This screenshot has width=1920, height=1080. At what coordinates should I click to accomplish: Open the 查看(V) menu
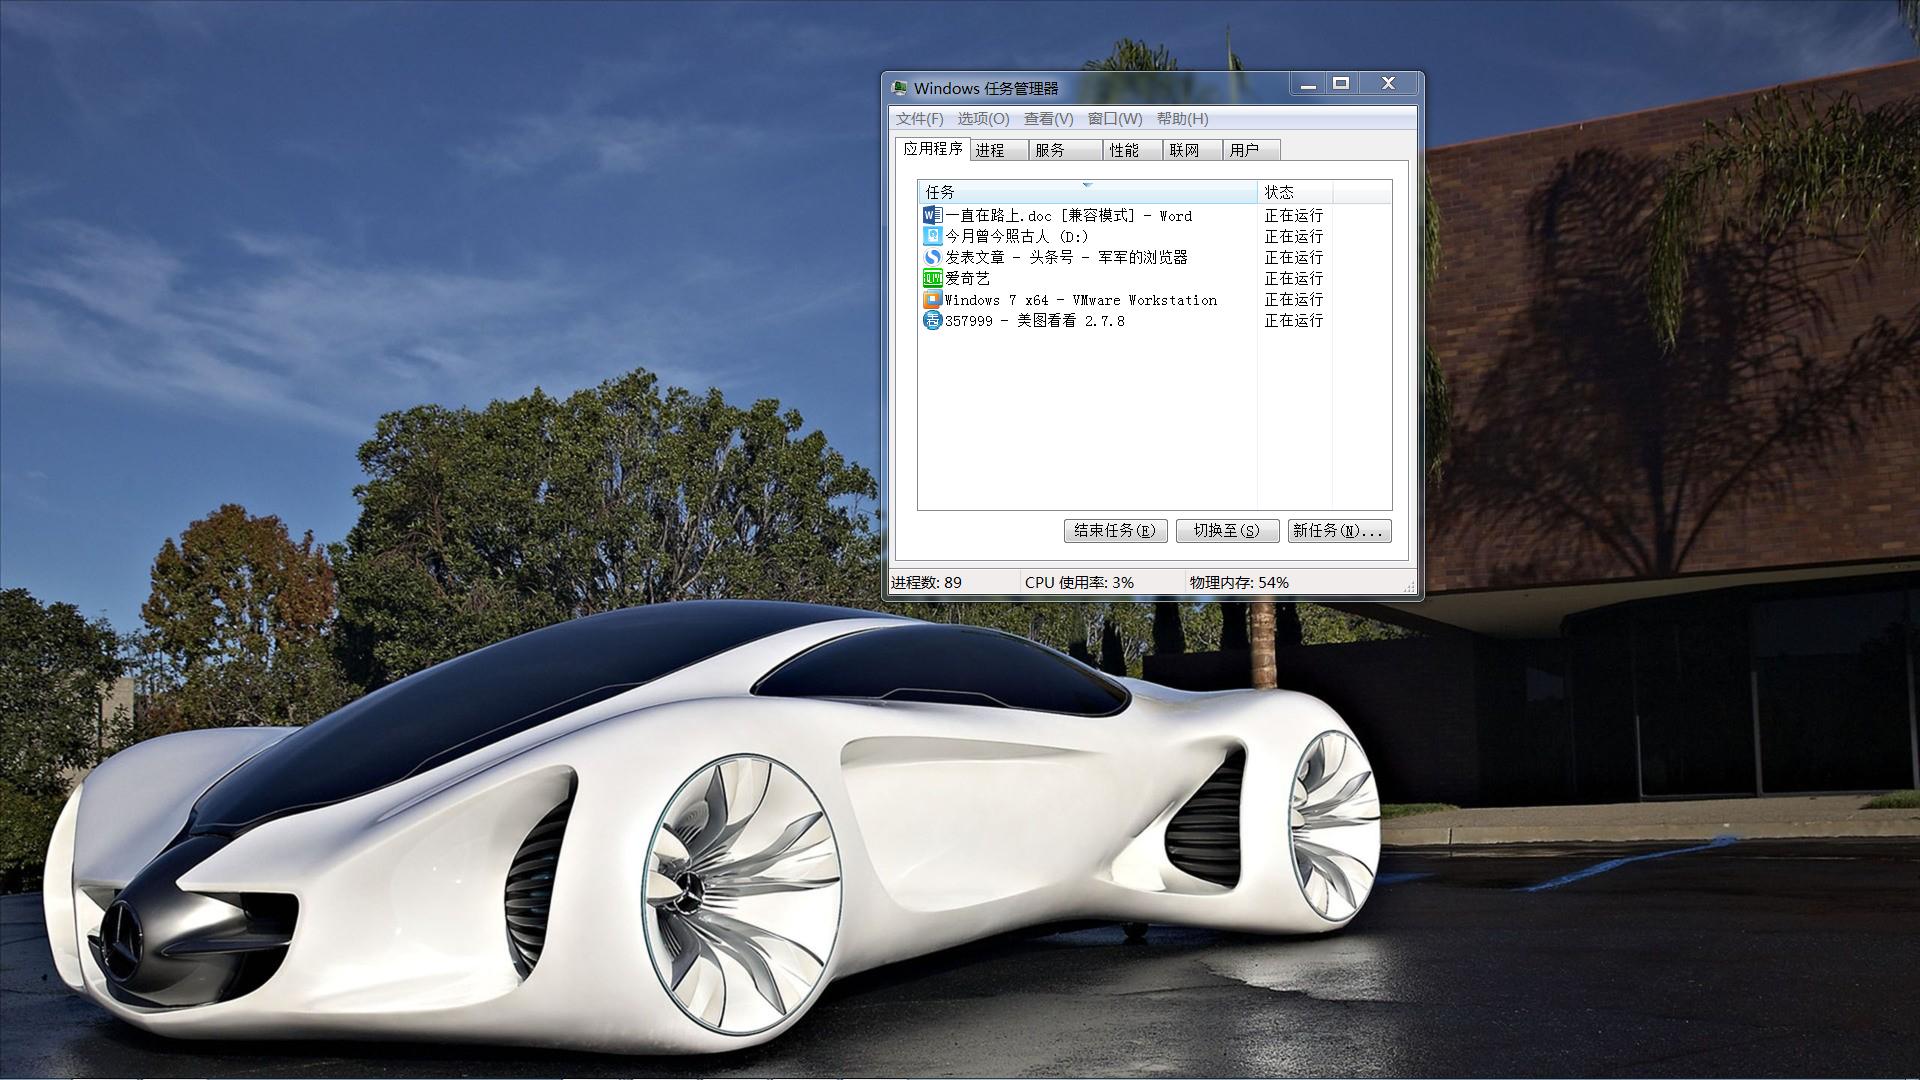click(x=1048, y=119)
